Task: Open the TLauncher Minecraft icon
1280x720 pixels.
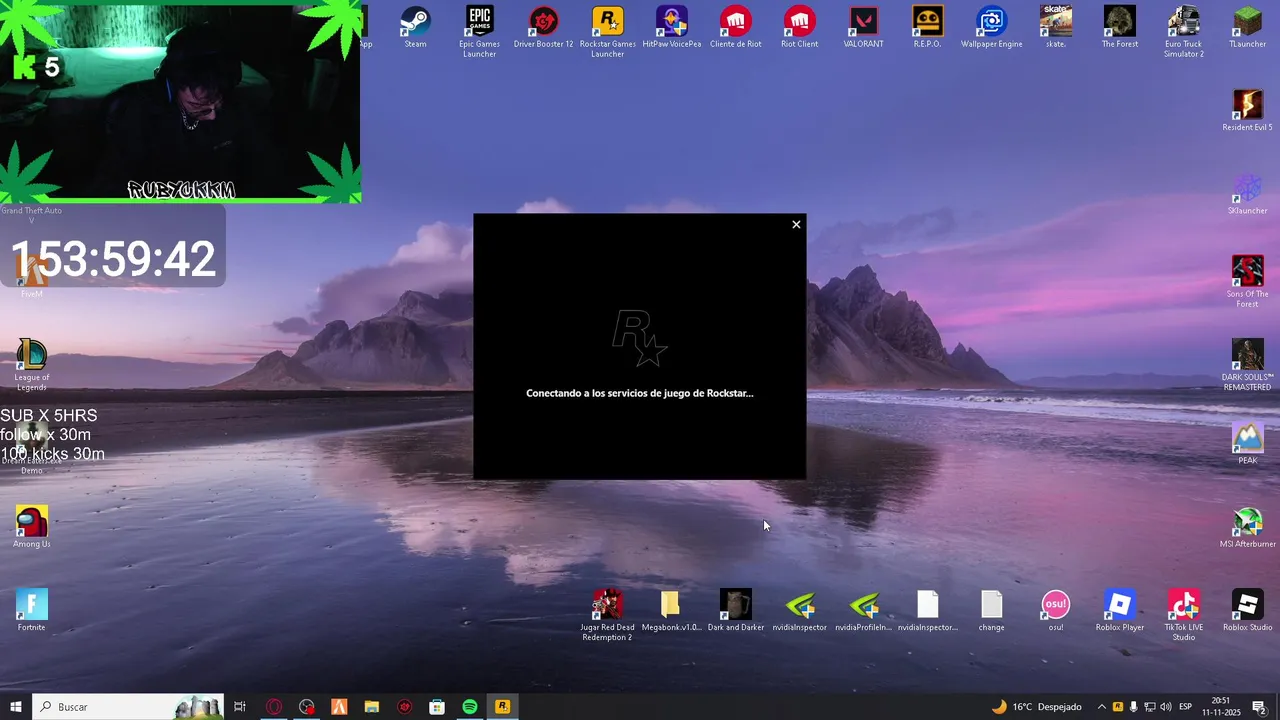Action: coord(1247,27)
